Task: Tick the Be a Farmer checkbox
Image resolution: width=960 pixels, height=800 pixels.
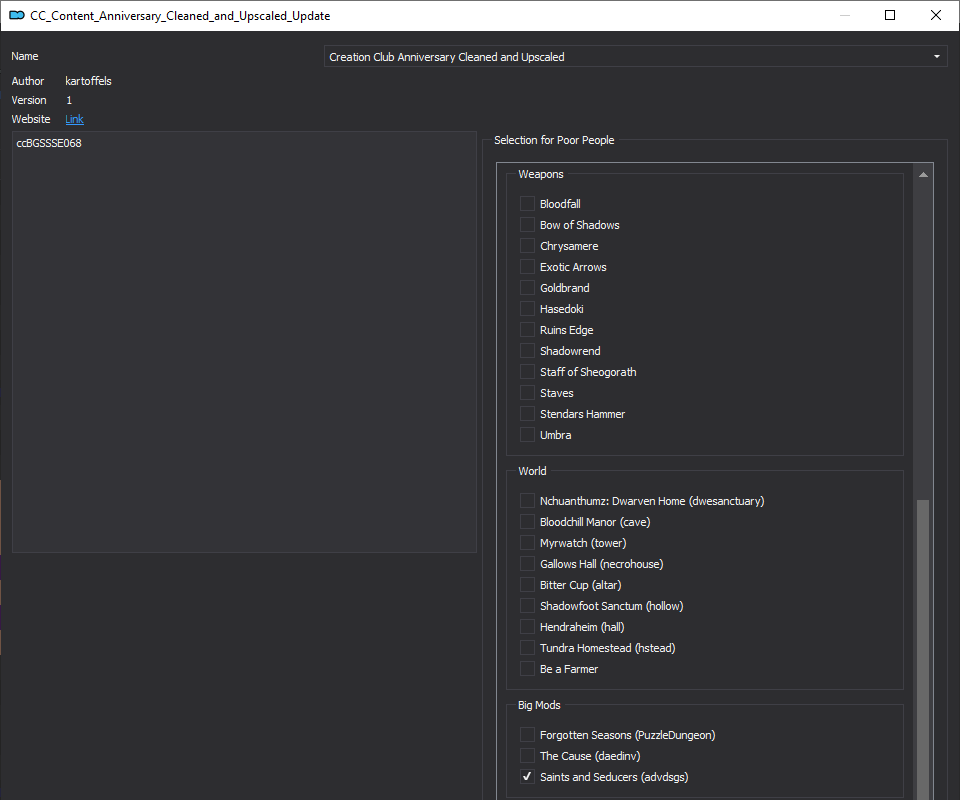Action: pyautogui.click(x=527, y=668)
